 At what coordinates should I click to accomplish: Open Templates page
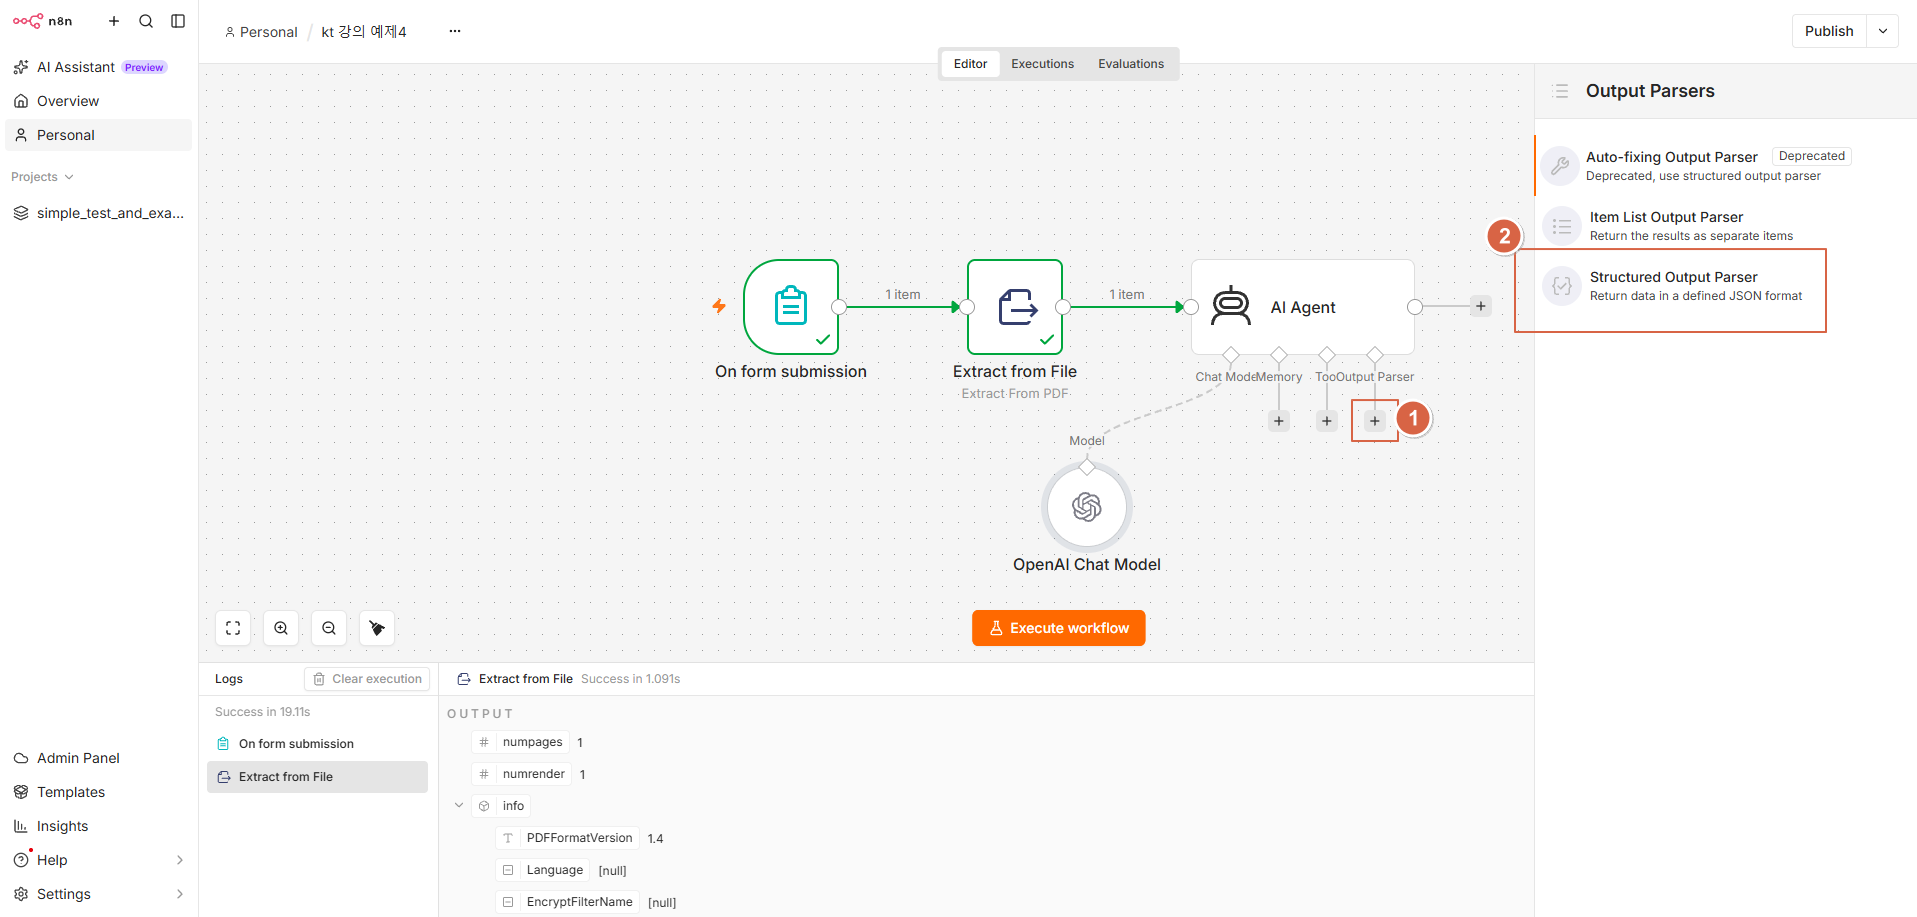[x=98, y=792]
